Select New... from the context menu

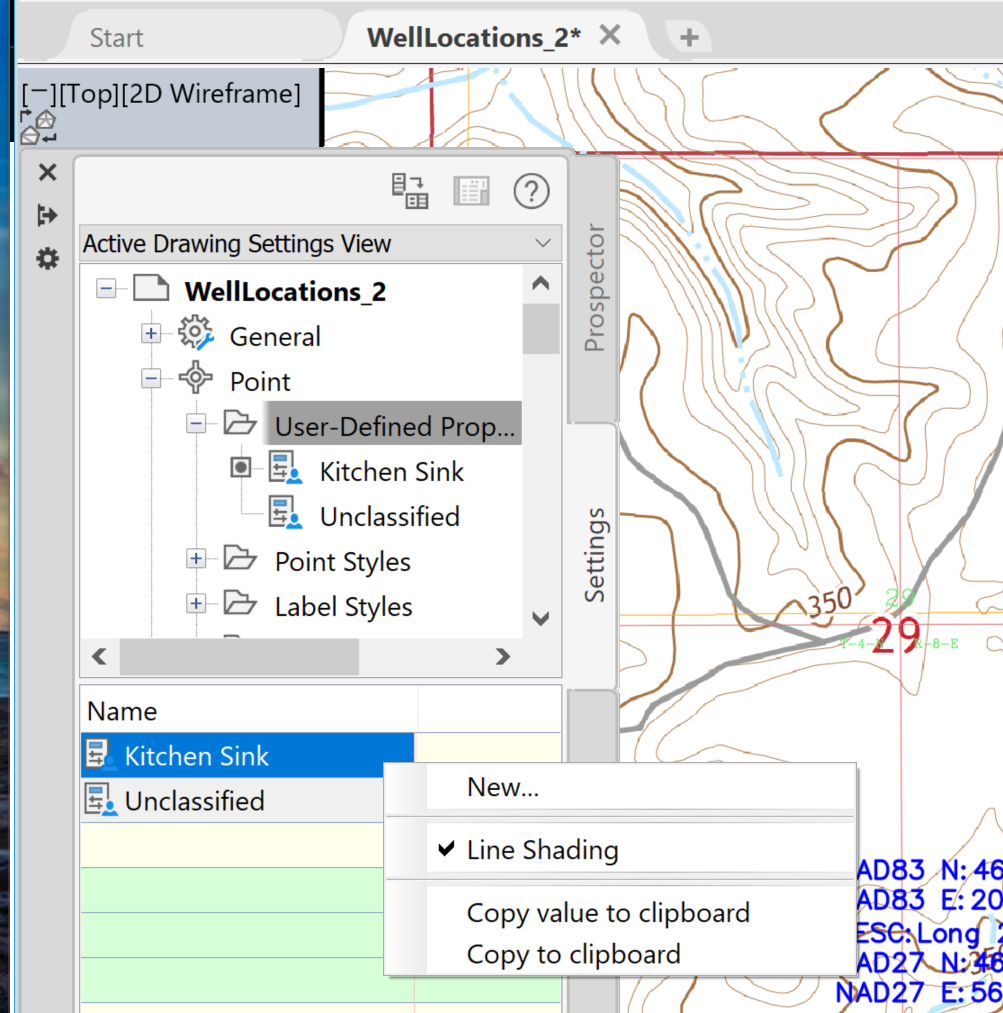(x=500, y=786)
